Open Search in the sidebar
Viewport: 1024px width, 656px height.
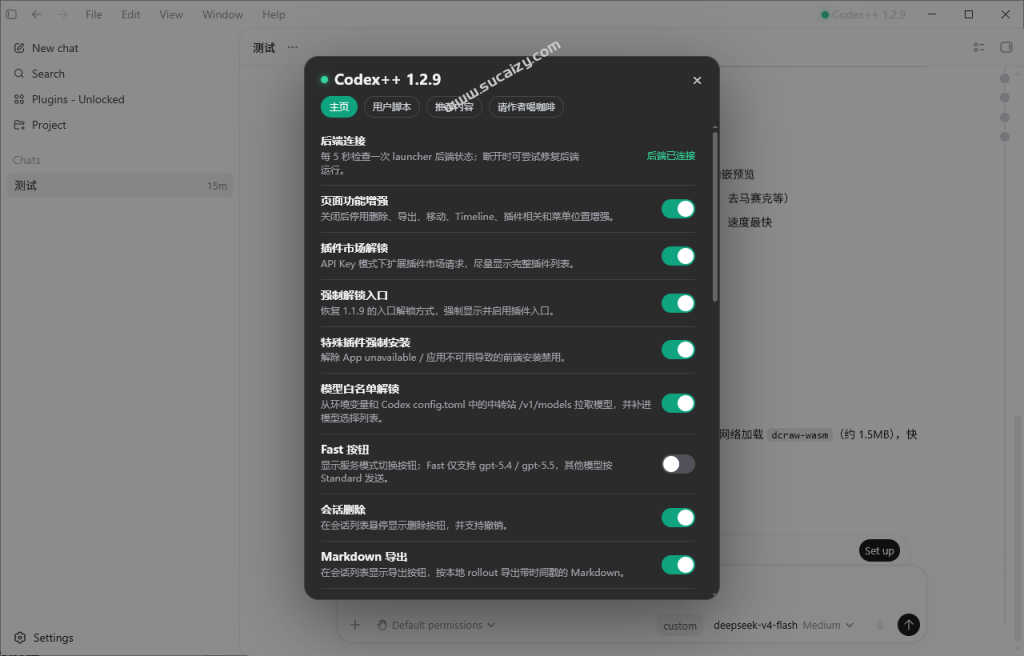tap(48, 74)
